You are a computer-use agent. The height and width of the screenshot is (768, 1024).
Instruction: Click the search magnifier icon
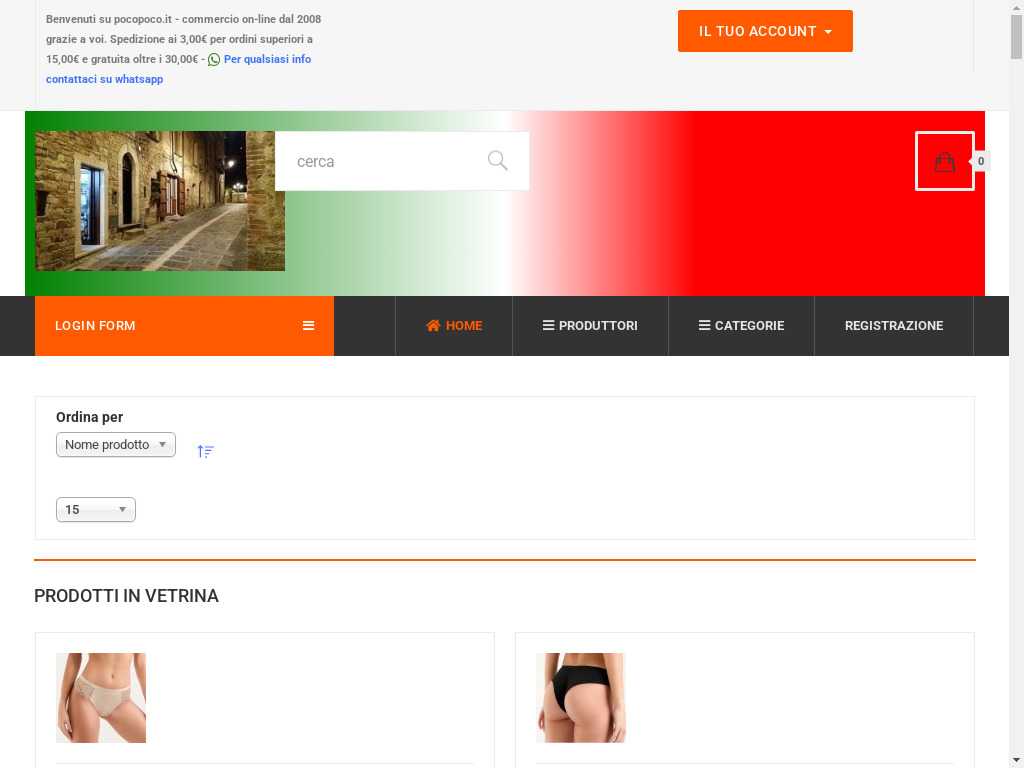(498, 161)
